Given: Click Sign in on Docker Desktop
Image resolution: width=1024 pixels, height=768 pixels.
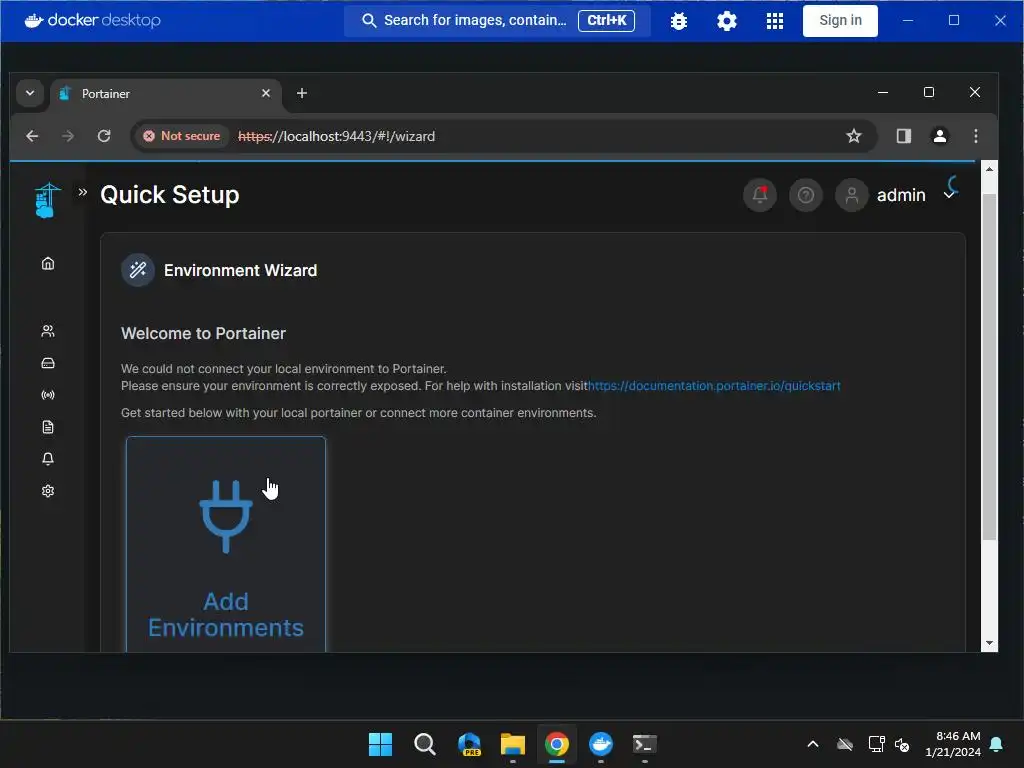Looking at the screenshot, I should pyautogui.click(x=840, y=20).
